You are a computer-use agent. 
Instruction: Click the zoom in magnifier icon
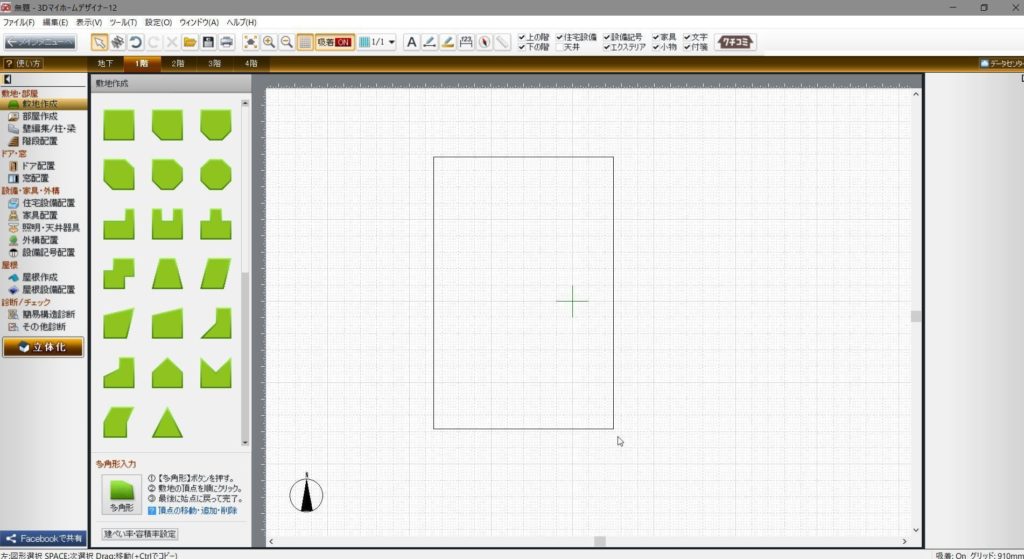click(269, 42)
